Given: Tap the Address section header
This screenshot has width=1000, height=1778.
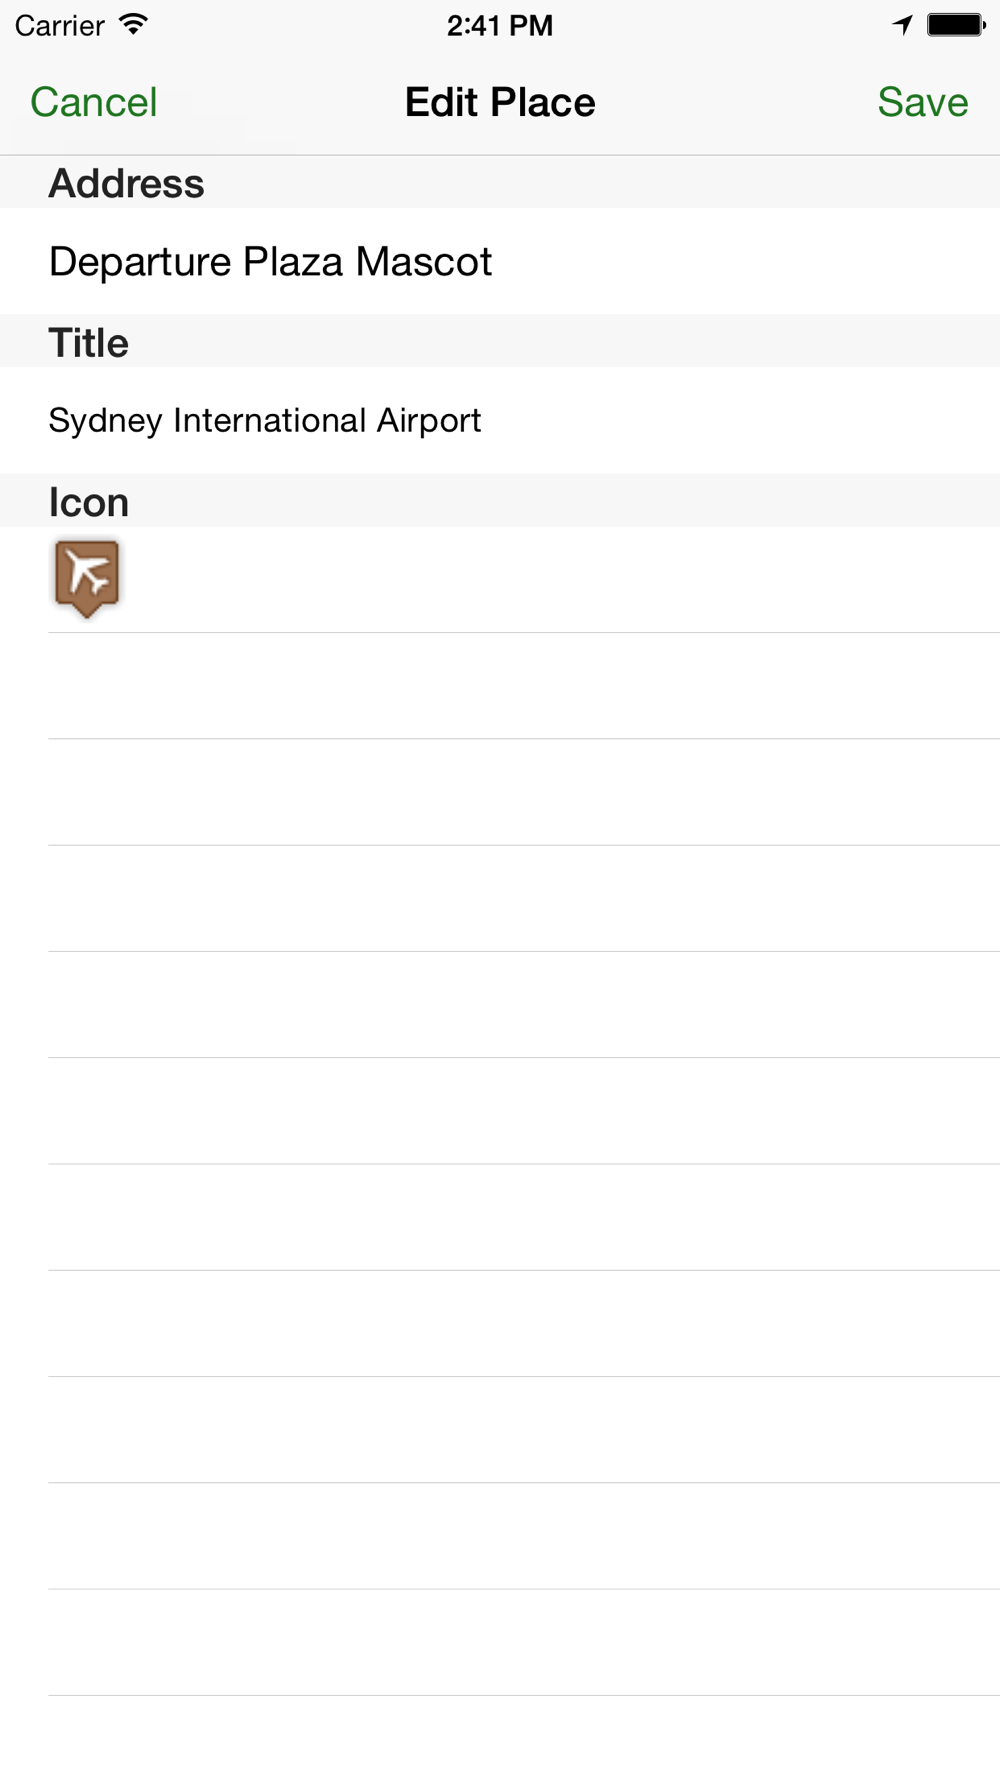Looking at the screenshot, I should [x=126, y=183].
